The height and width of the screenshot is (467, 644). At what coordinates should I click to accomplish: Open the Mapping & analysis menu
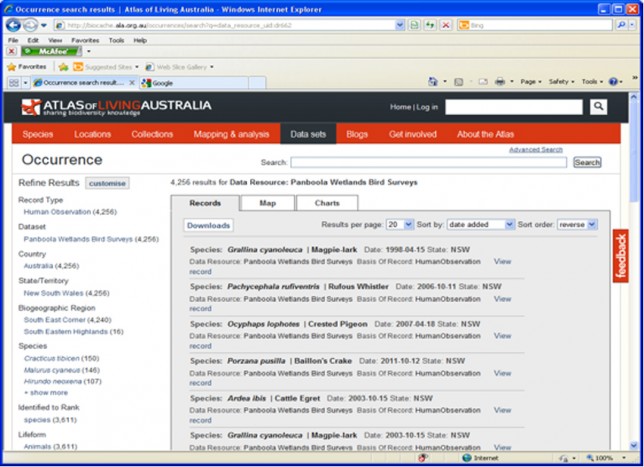[x=231, y=134]
